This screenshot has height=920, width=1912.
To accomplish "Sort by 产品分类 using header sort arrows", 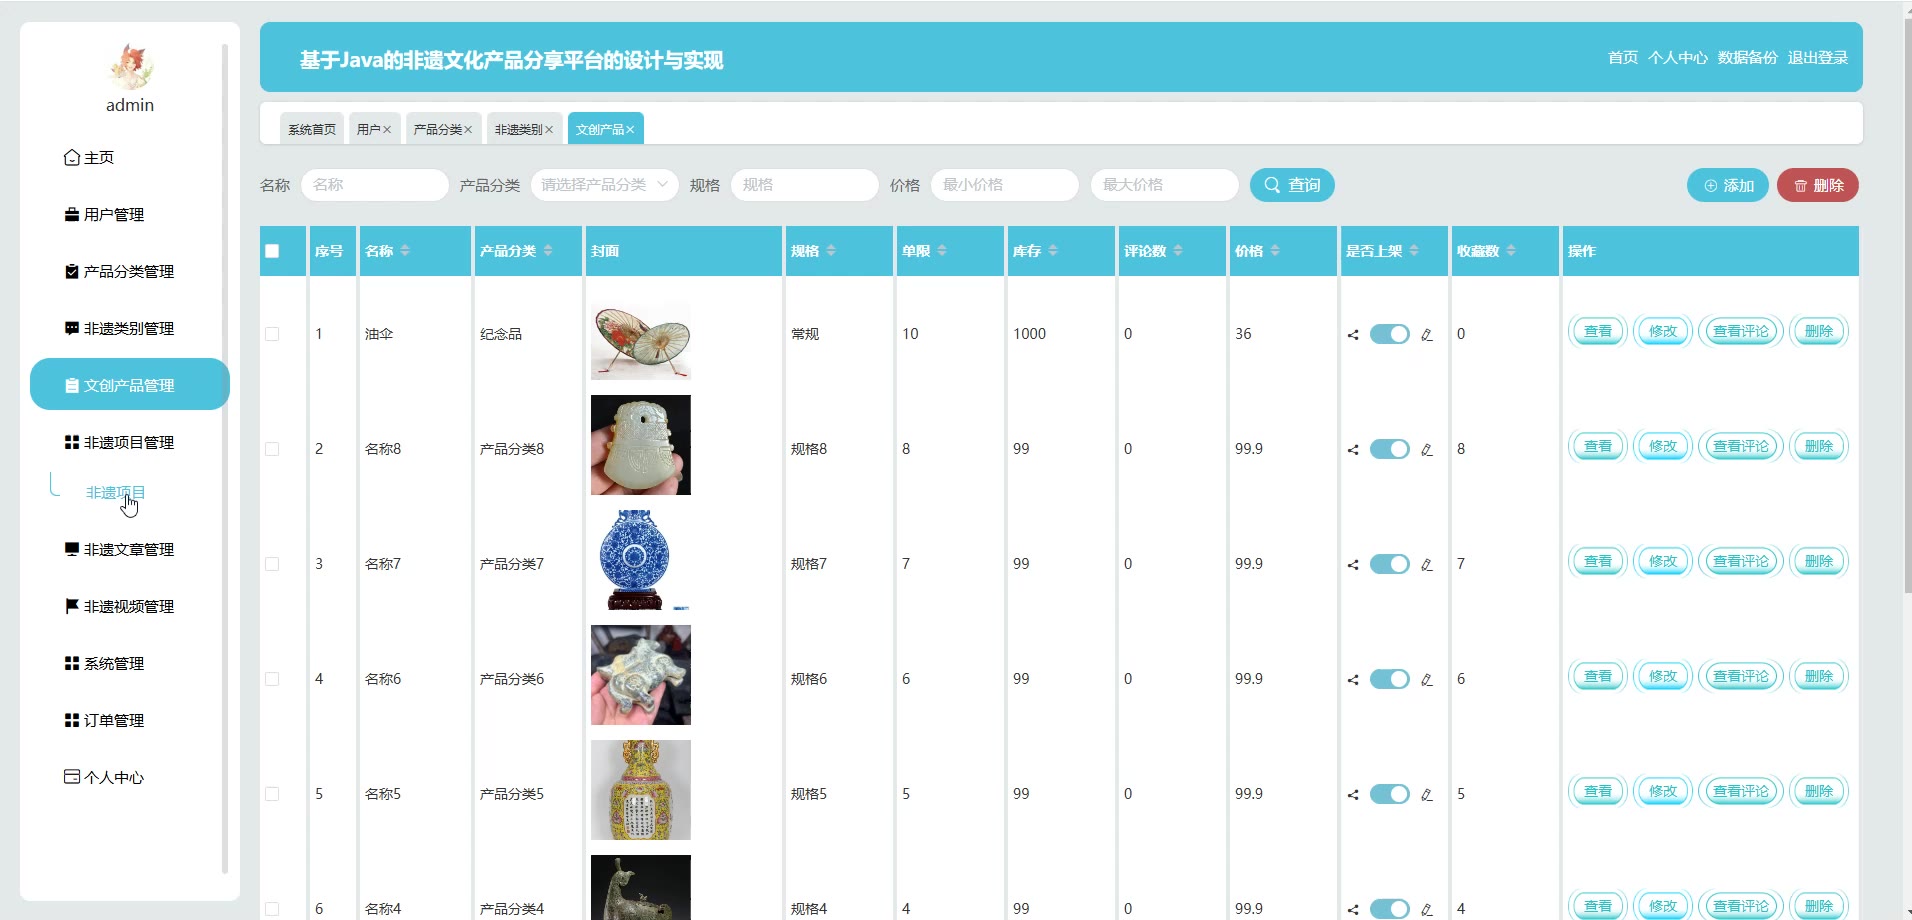I will click(x=548, y=251).
